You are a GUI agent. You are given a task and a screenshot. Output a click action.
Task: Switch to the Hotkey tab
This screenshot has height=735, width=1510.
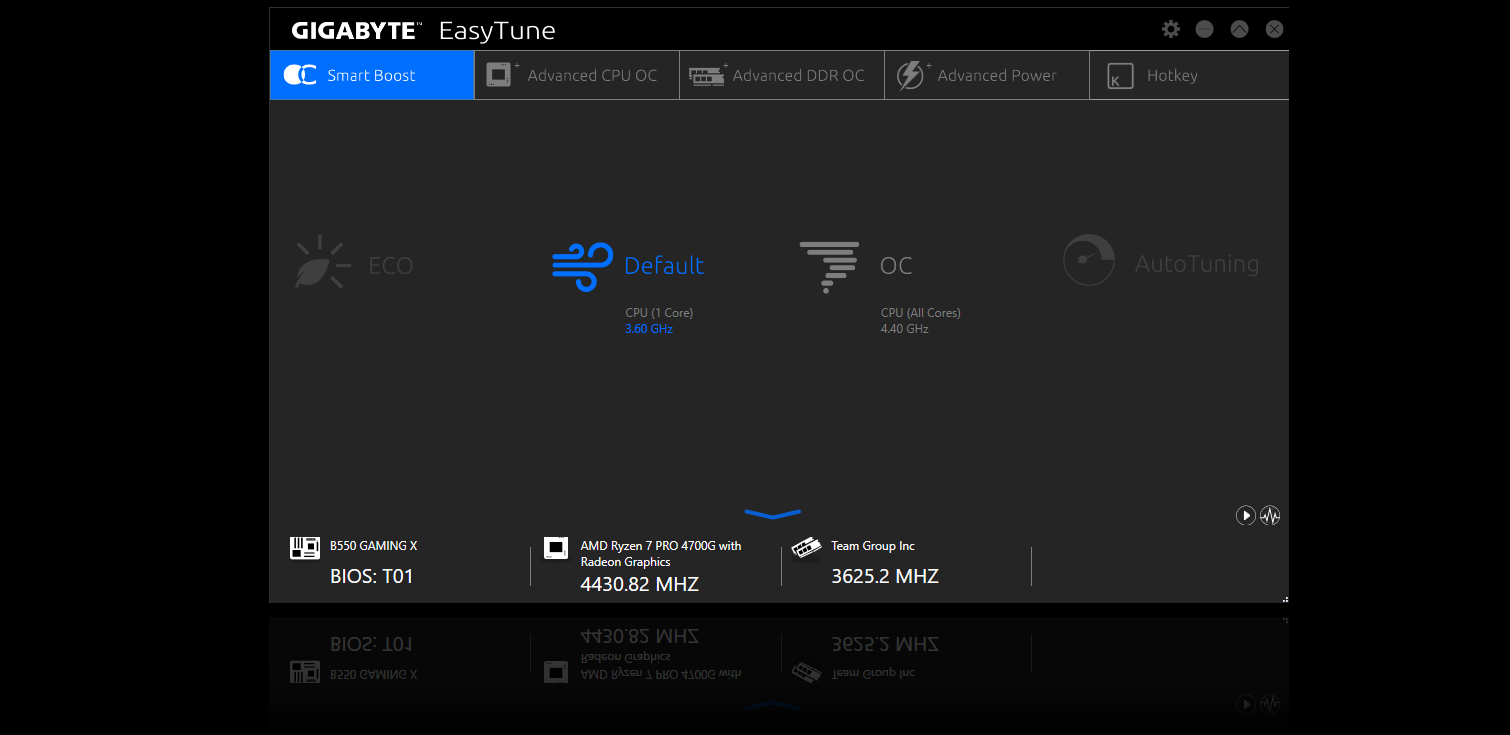coord(1170,75)
